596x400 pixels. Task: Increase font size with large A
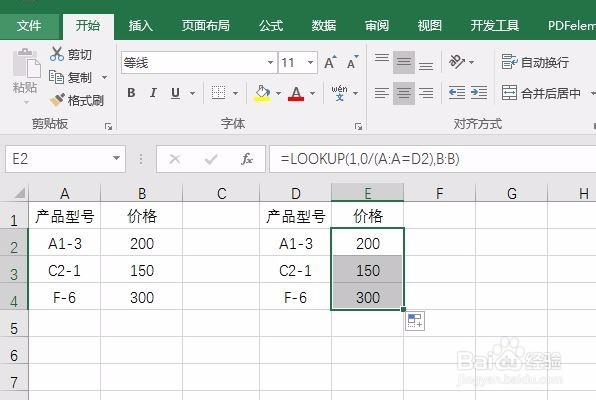[x=330, y=62]
